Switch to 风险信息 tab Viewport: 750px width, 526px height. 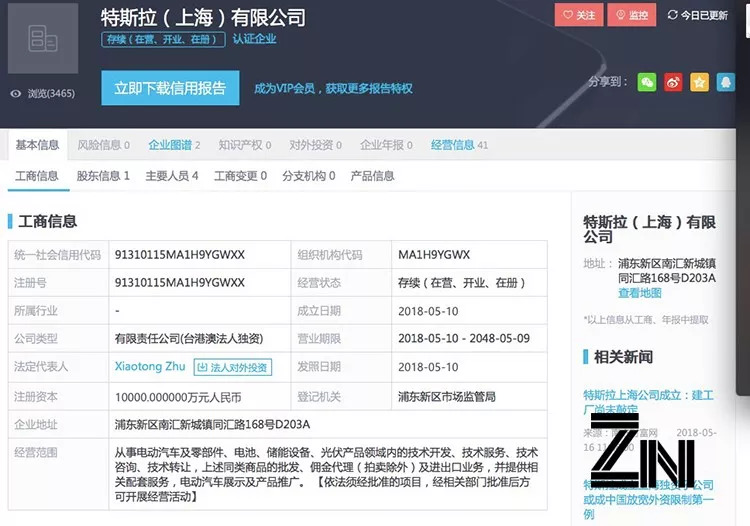(x=103, y=145)
